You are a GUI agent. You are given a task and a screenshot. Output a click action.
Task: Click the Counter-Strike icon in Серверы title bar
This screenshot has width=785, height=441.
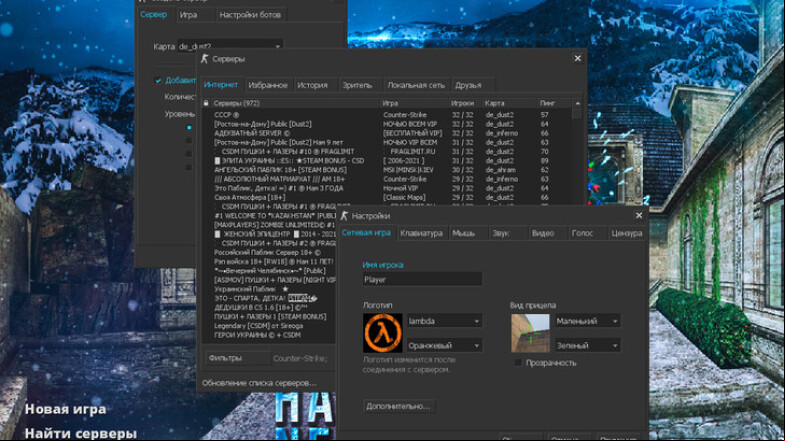204,59
